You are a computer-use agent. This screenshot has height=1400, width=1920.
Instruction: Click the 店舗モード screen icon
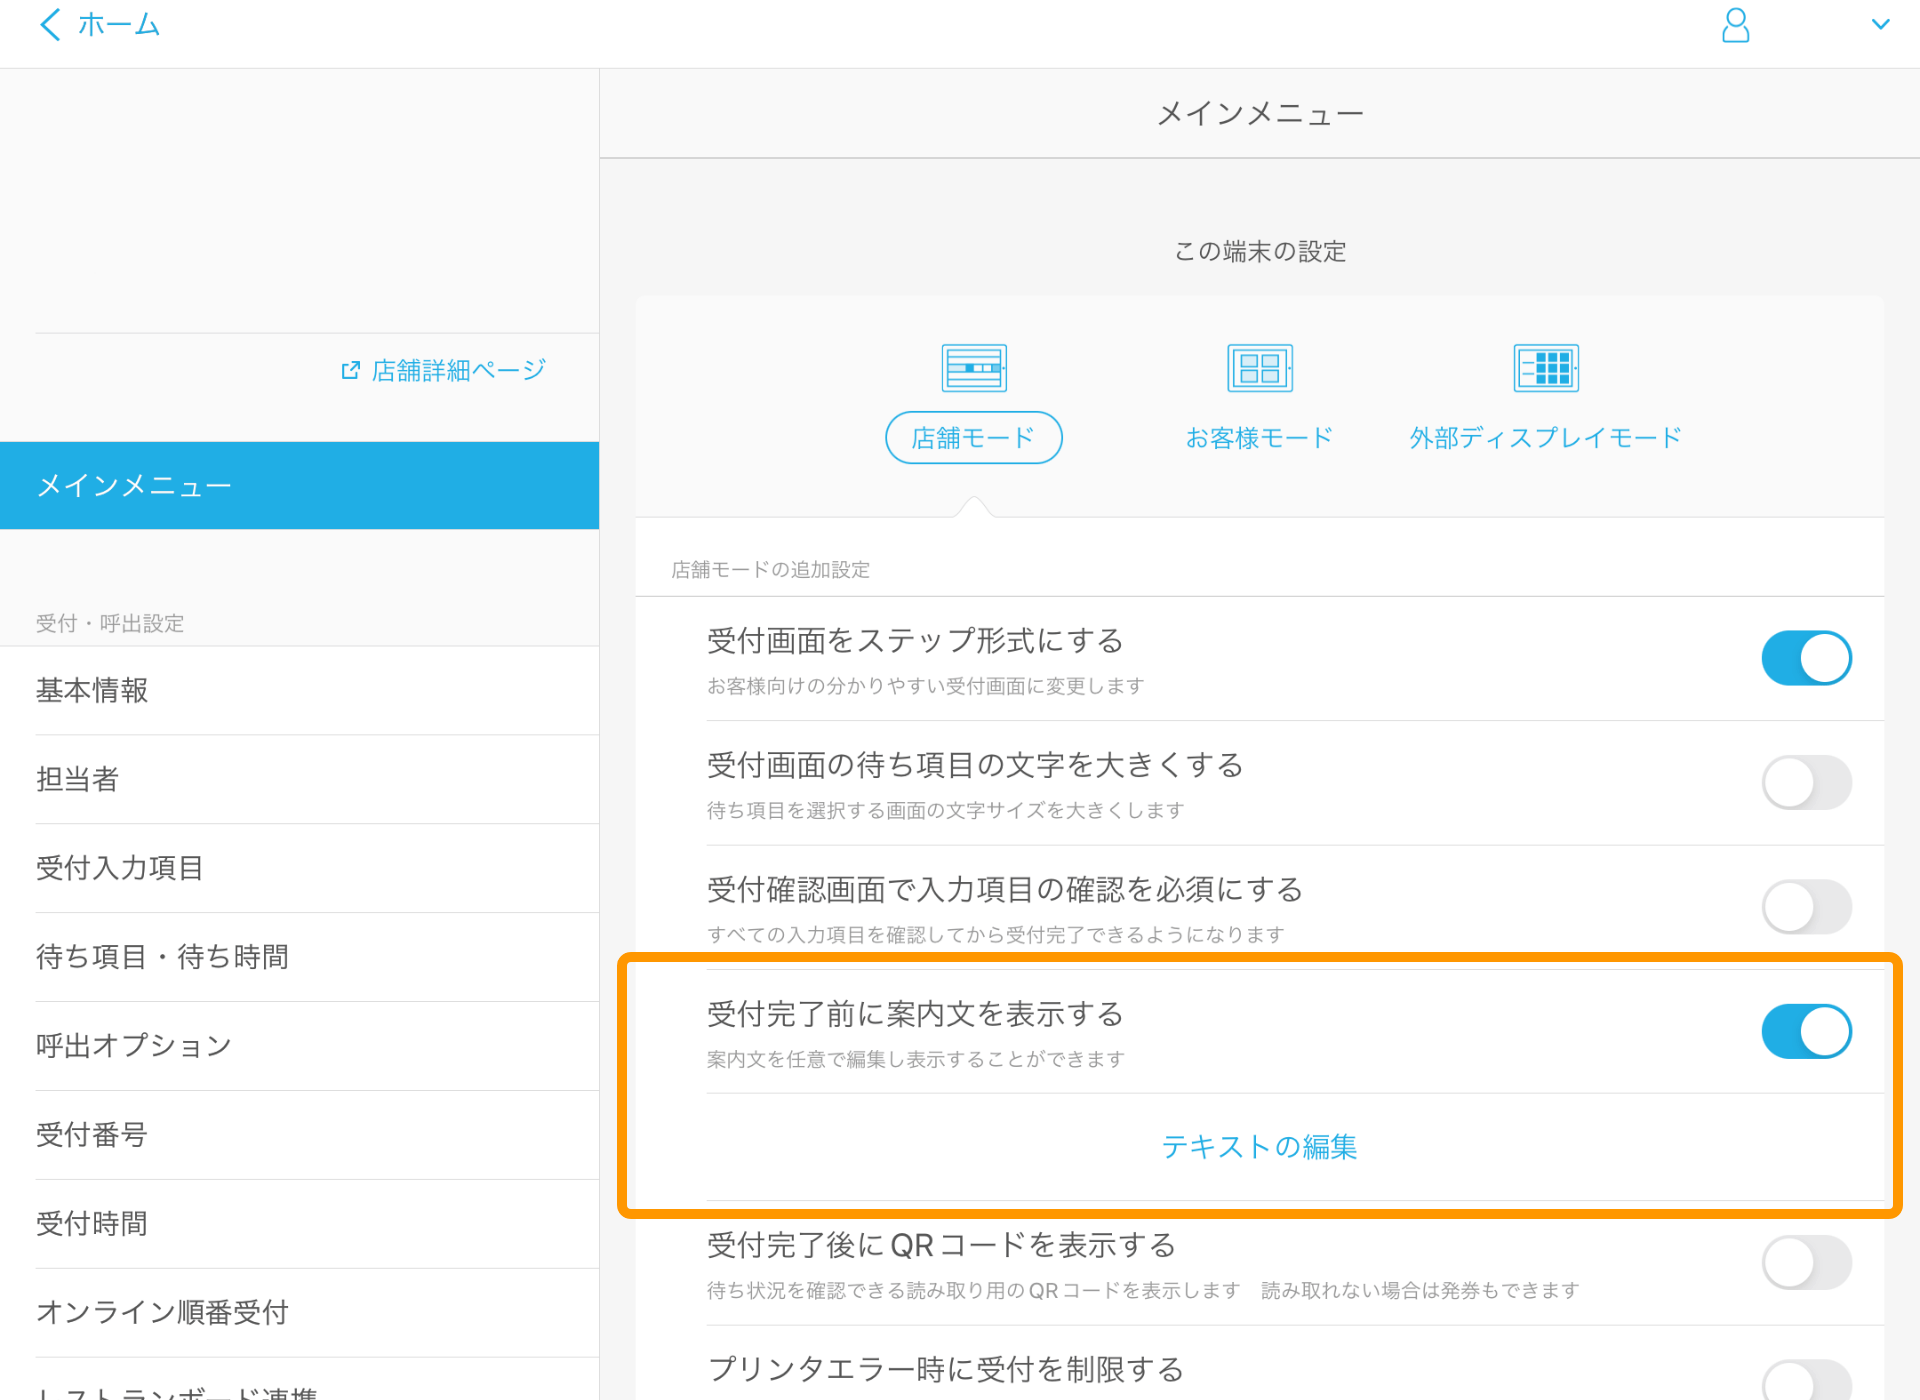(x=973, y=368)
